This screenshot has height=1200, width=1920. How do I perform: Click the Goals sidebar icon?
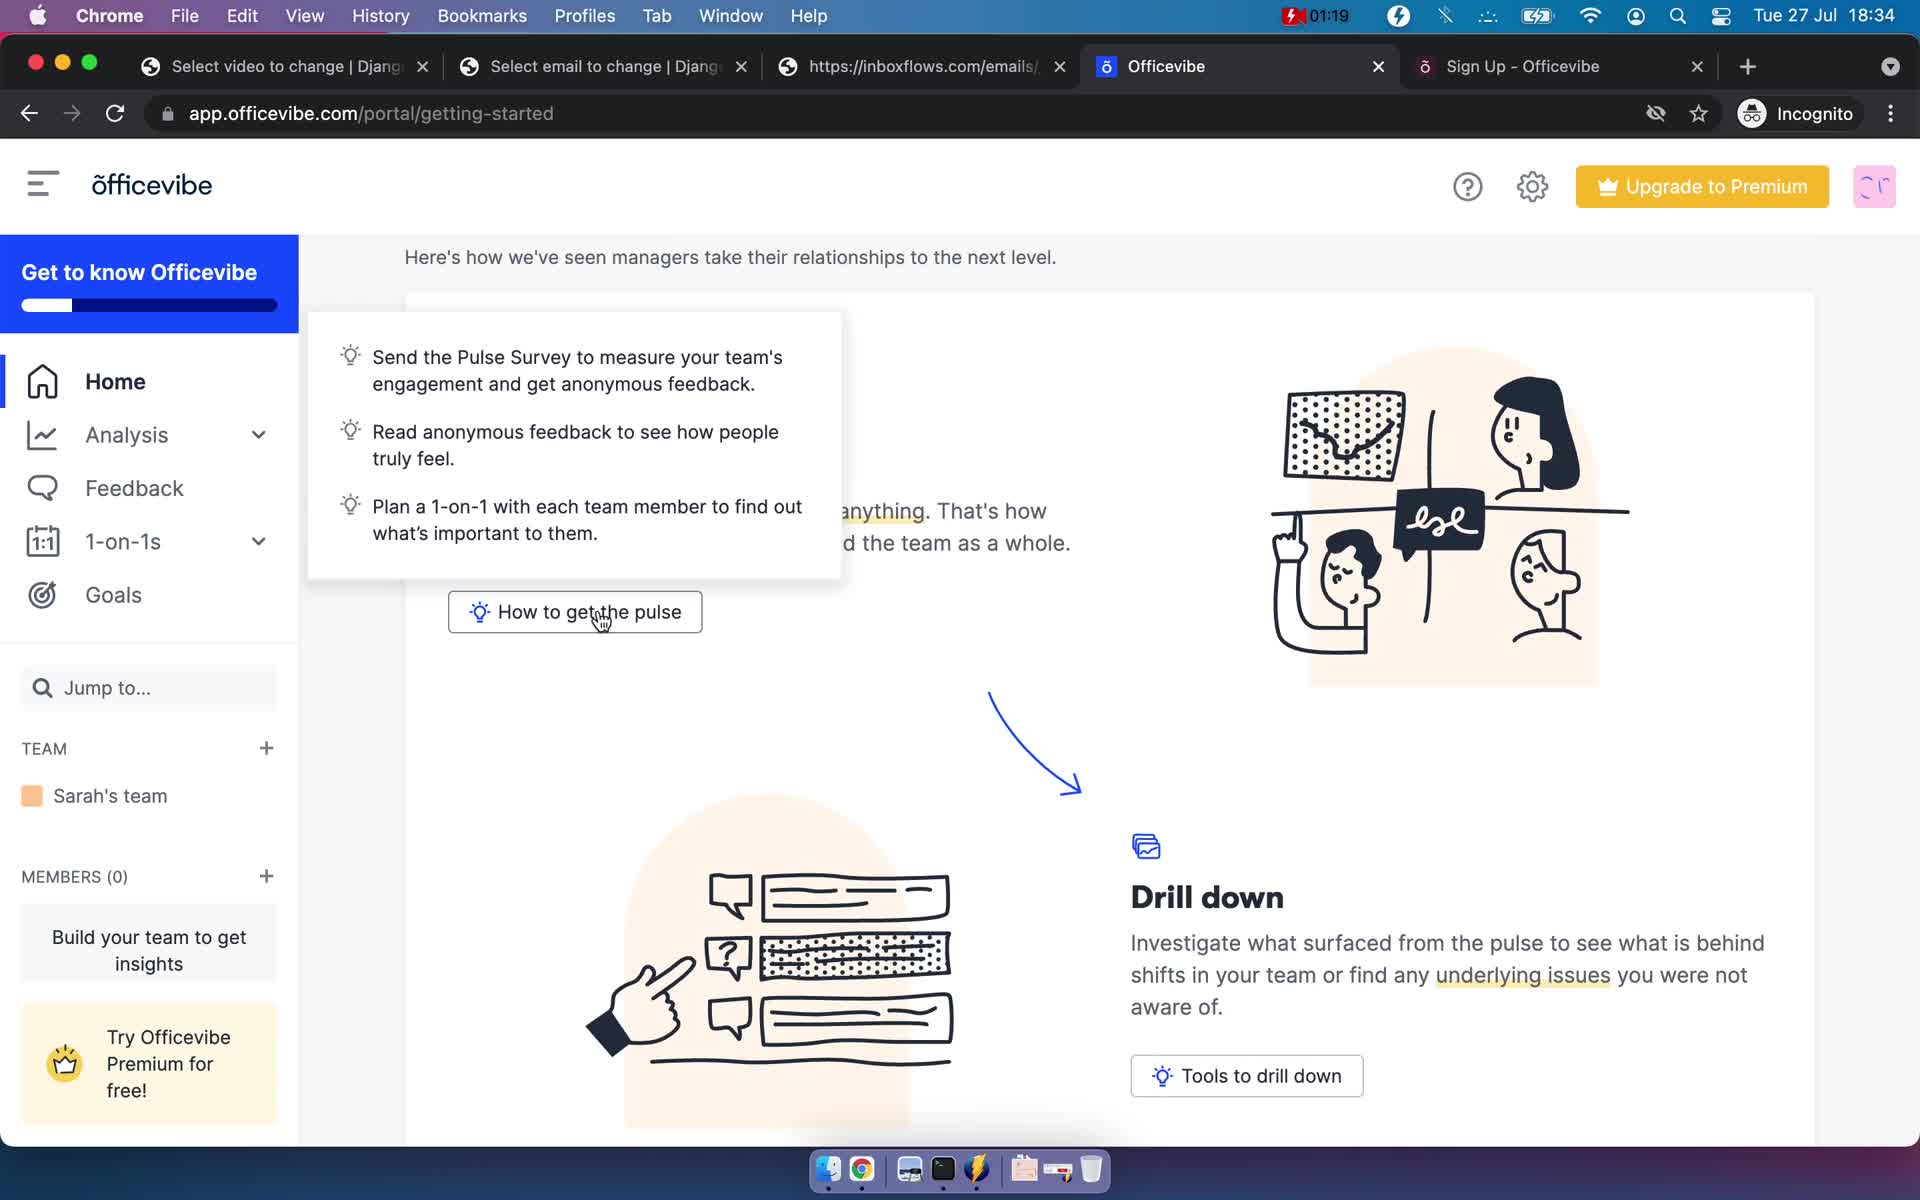click(x=41, y=594)
